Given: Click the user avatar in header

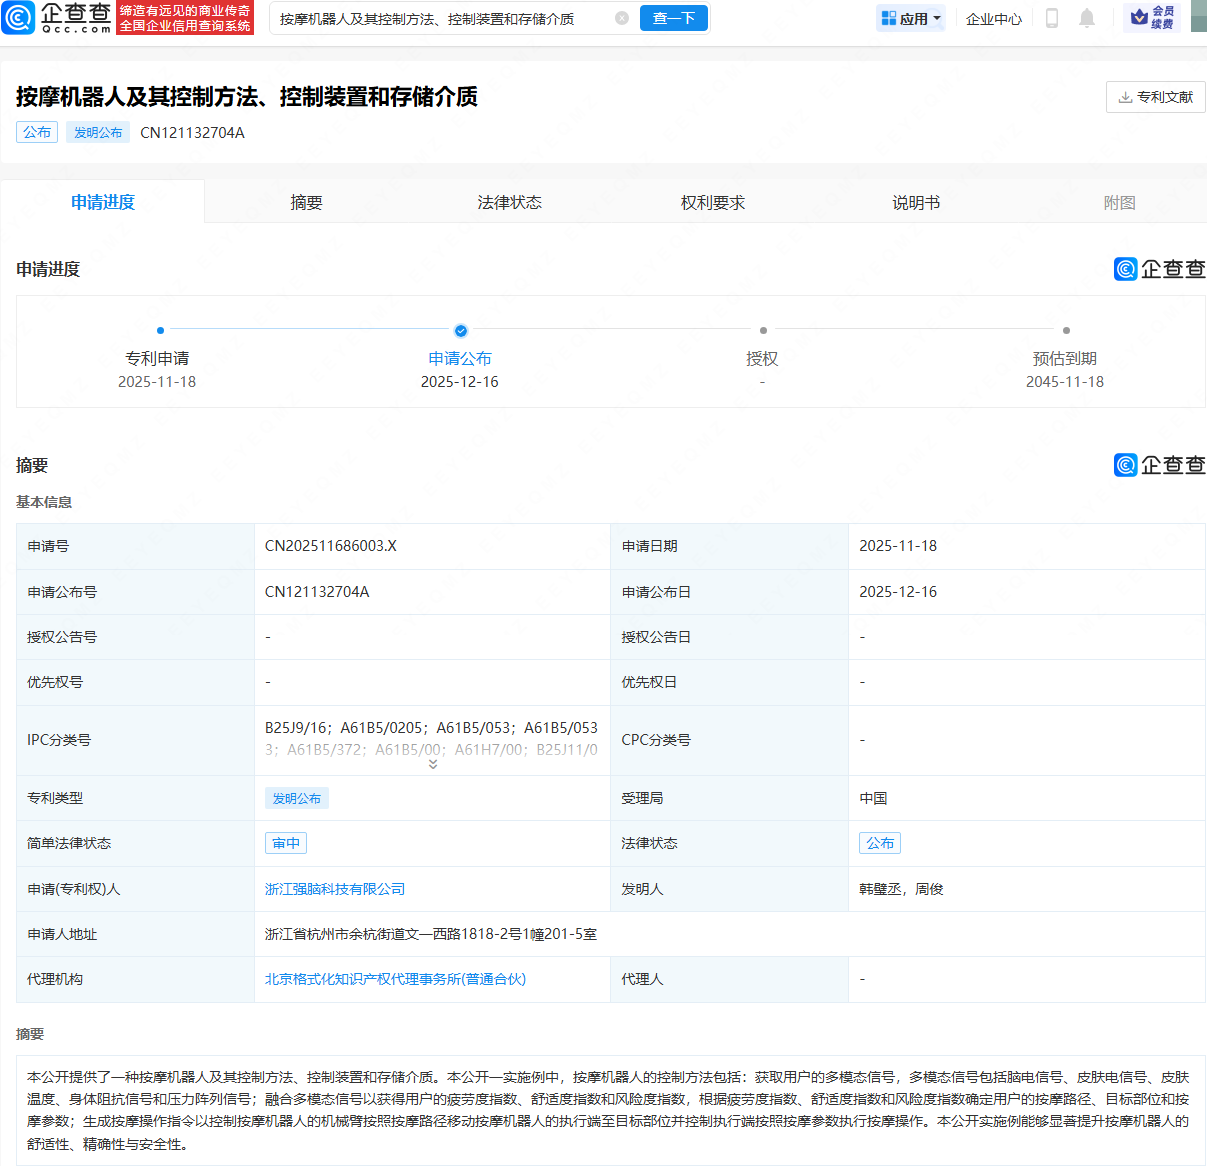Looking at the screenshot, I should coord(1198,17).
